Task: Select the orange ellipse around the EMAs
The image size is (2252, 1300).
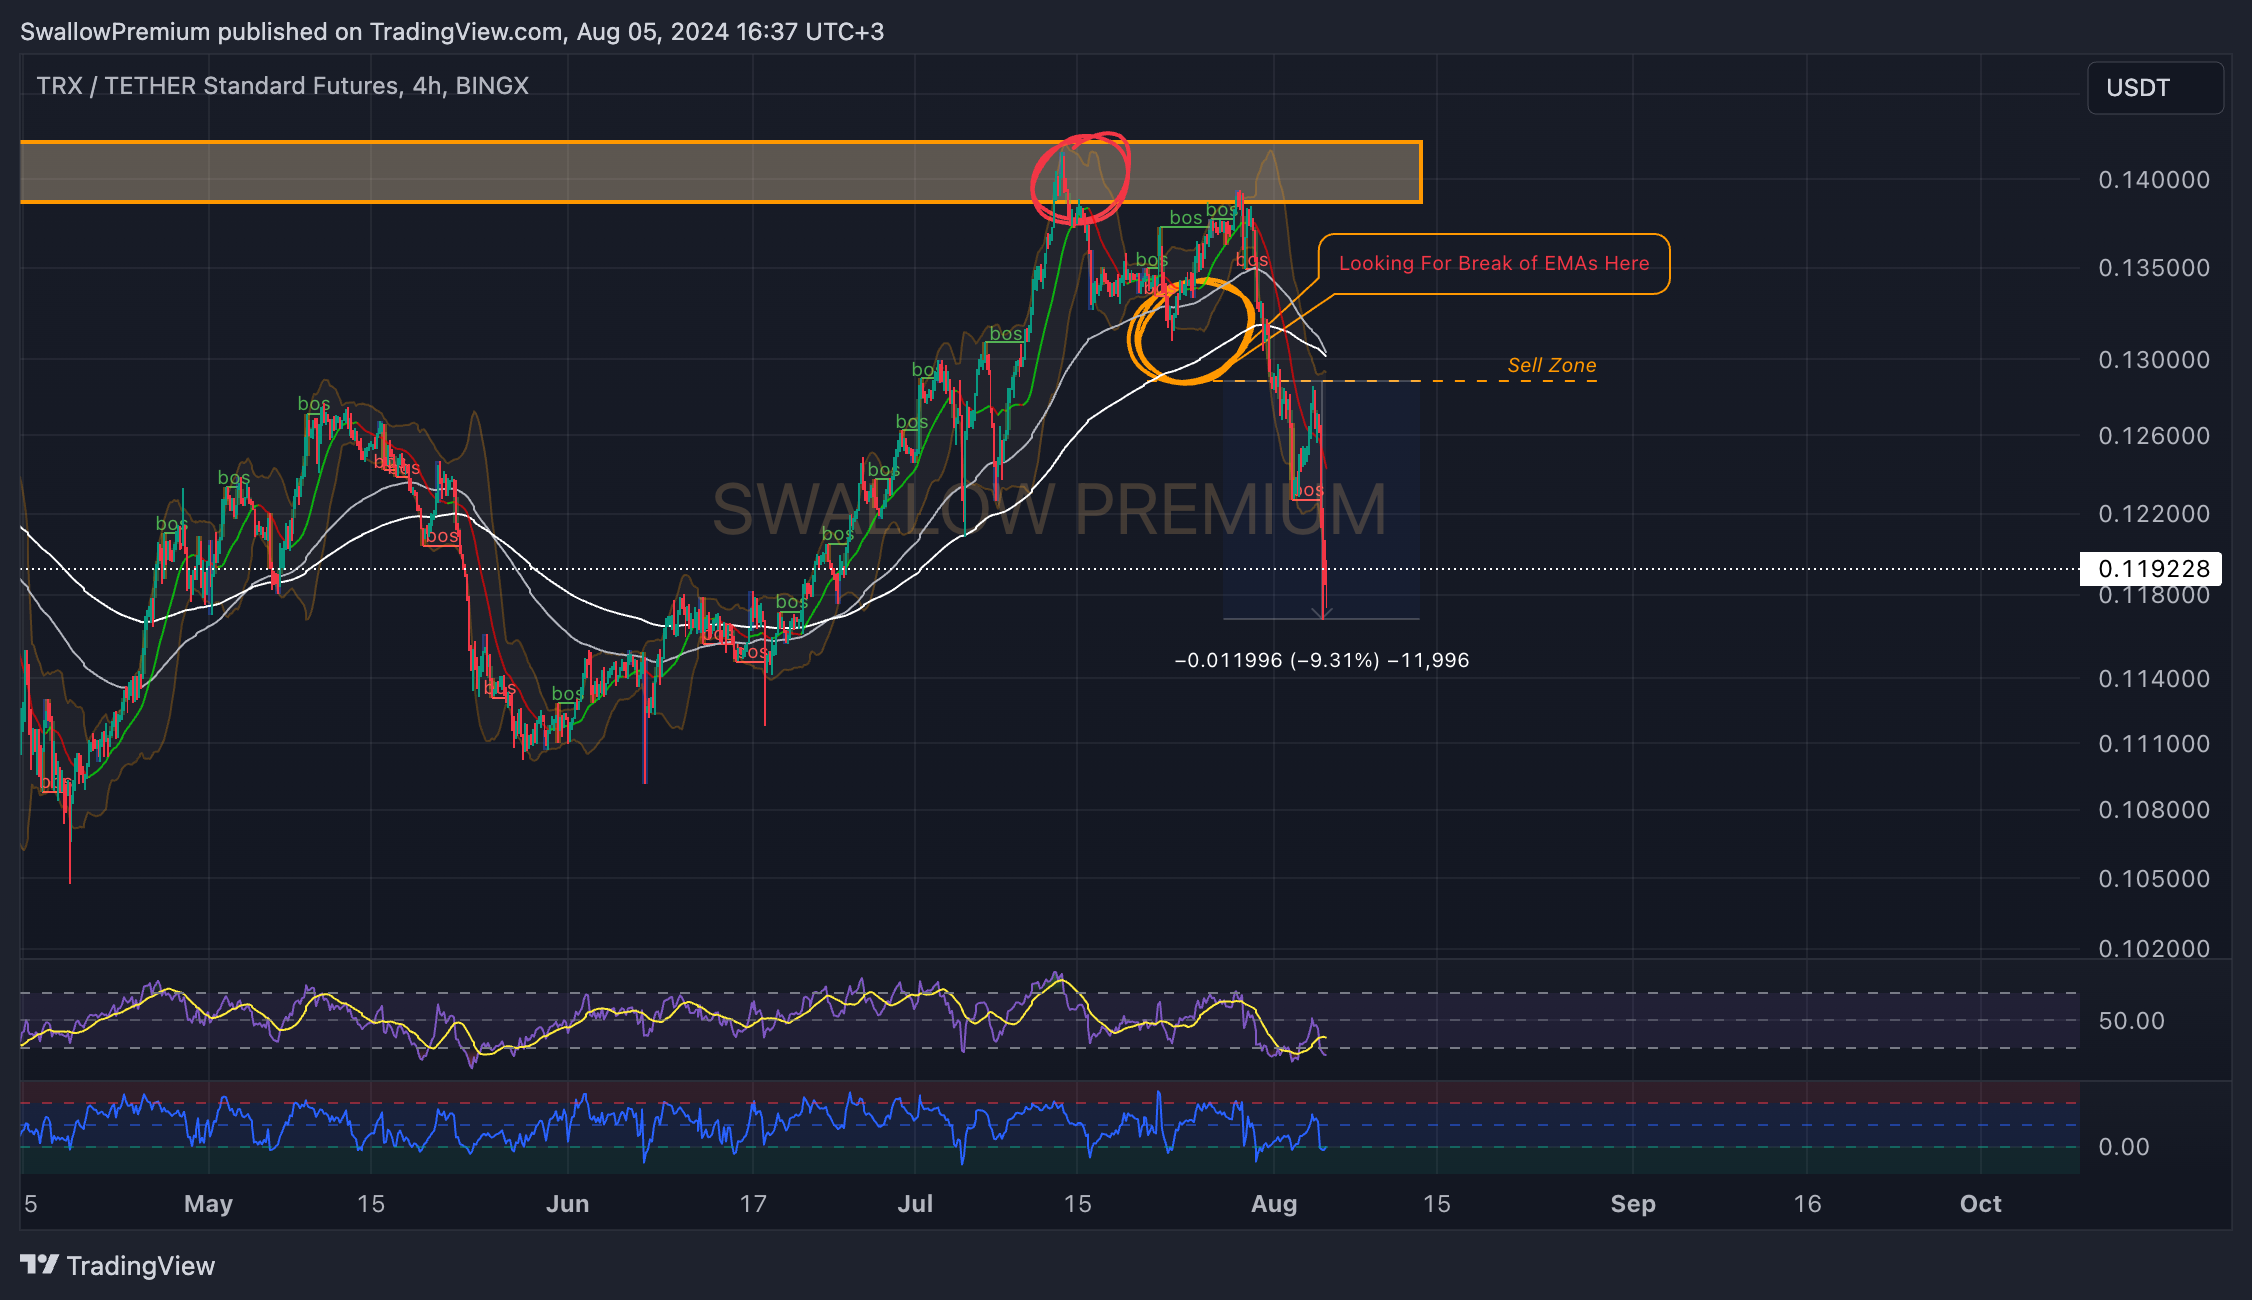Action: [x=1191, y=331]
